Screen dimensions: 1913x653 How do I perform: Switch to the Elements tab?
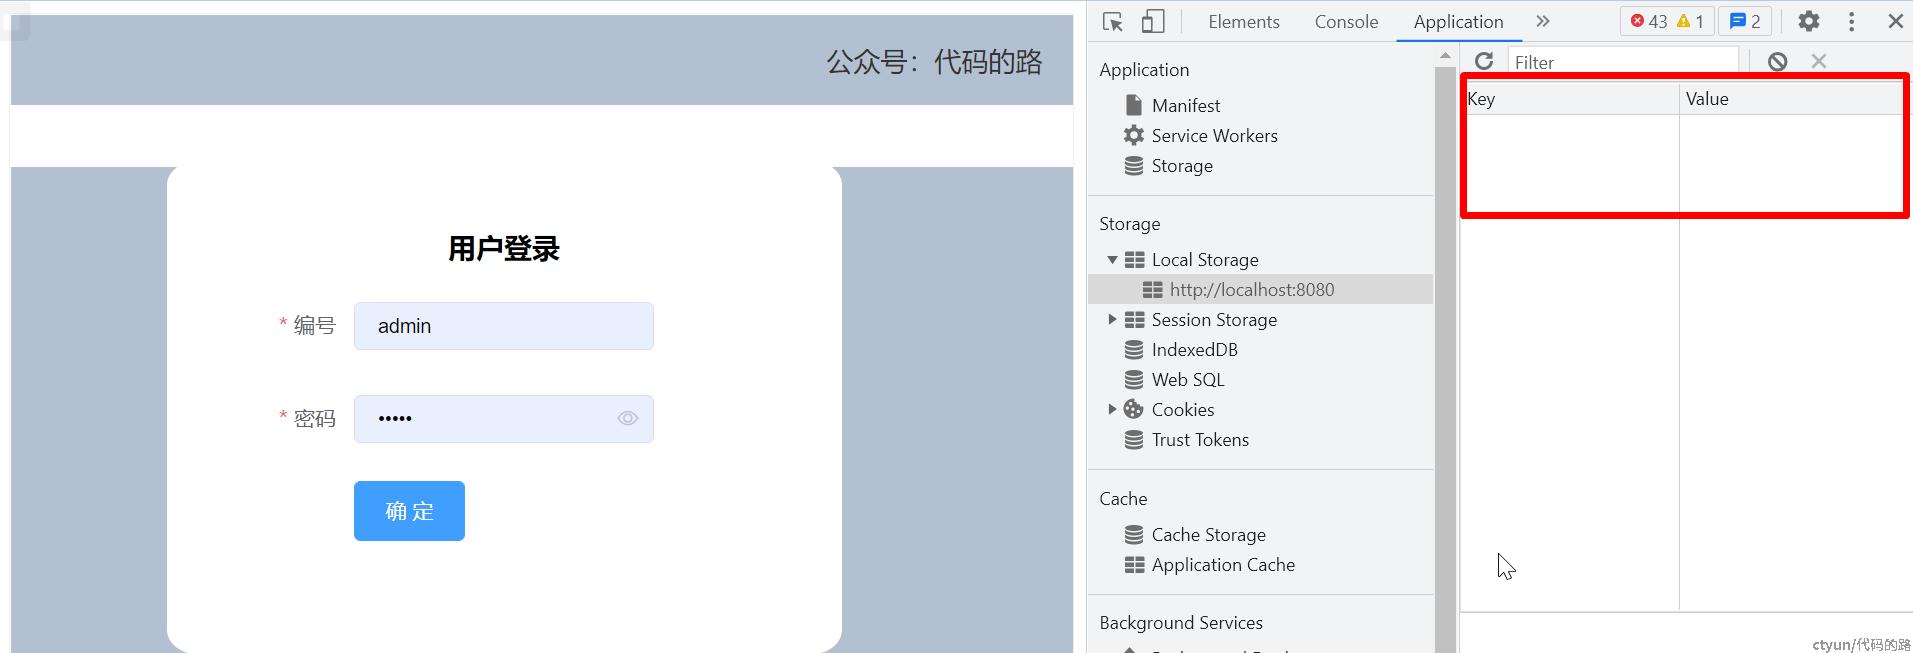pyautogui.click(x=1243, y=22)
